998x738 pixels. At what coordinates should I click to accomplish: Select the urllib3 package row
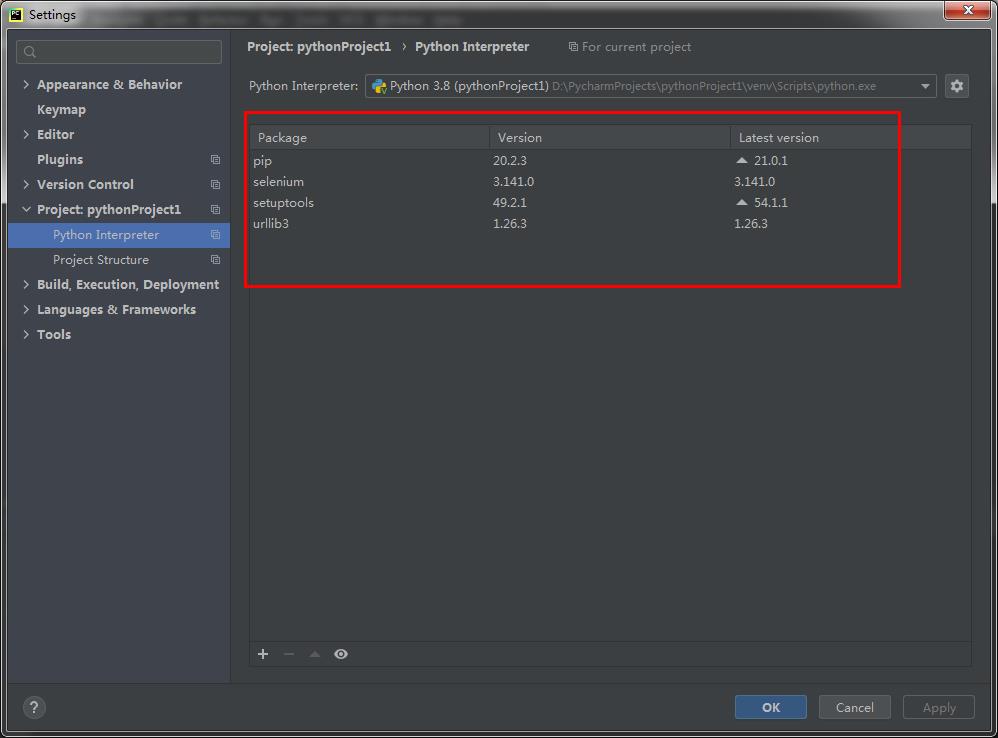(x=610, y=223)
